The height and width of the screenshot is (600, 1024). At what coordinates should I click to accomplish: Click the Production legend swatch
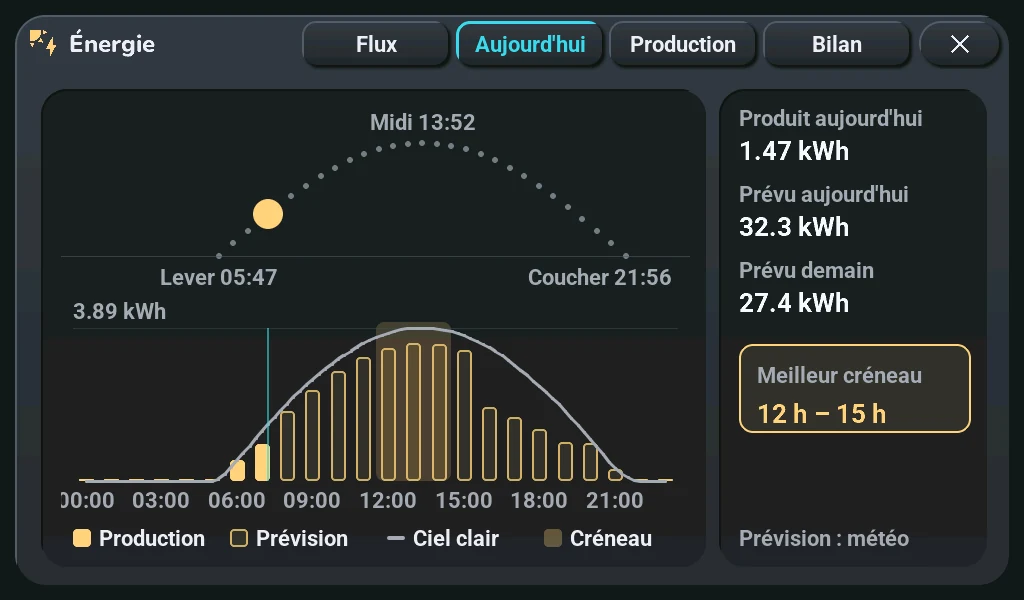tap(82, 538)
